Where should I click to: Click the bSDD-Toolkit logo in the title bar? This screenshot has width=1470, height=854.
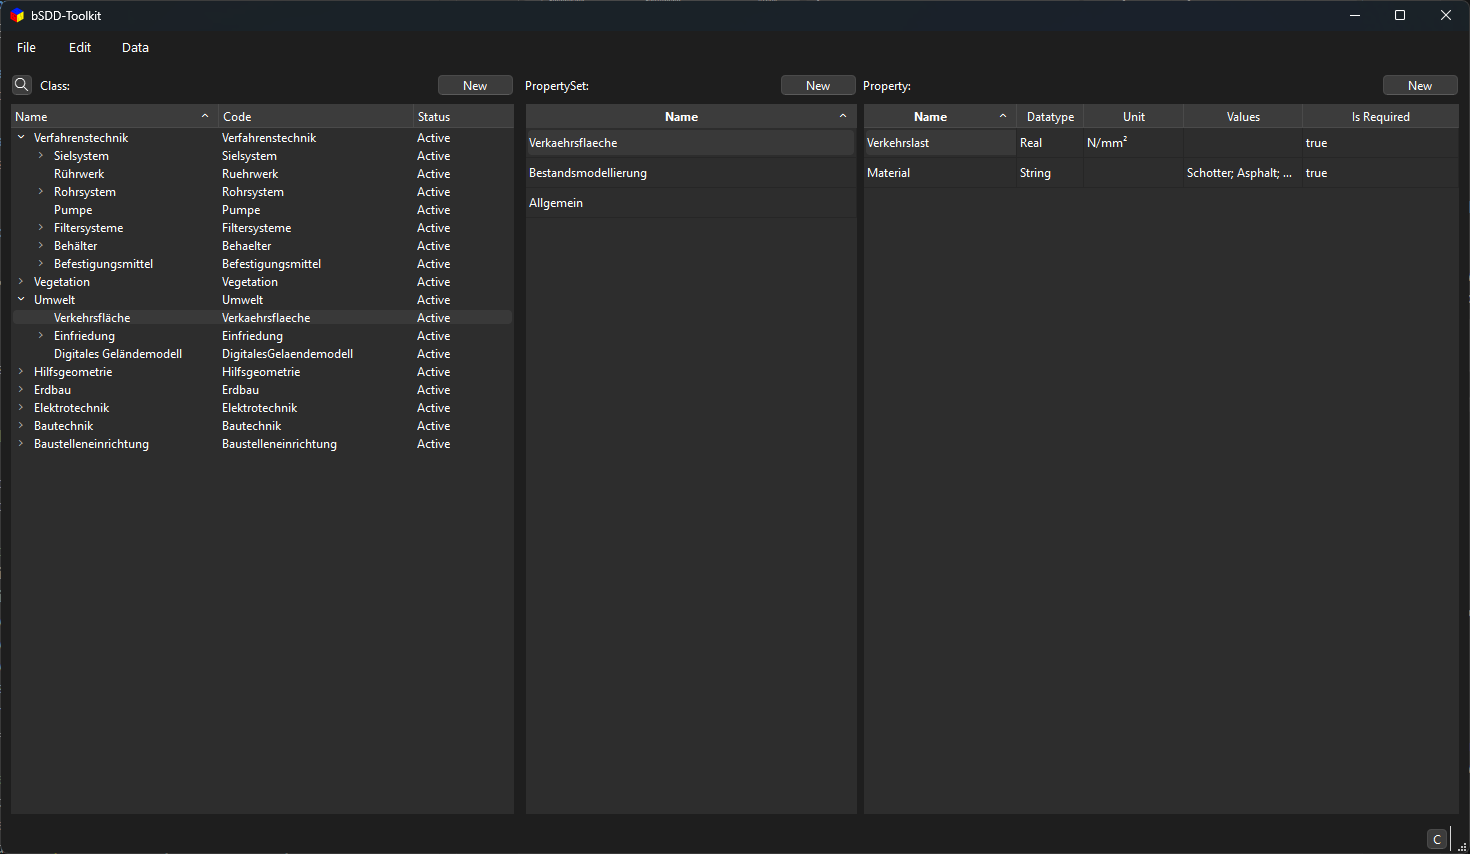coord(15,15)
